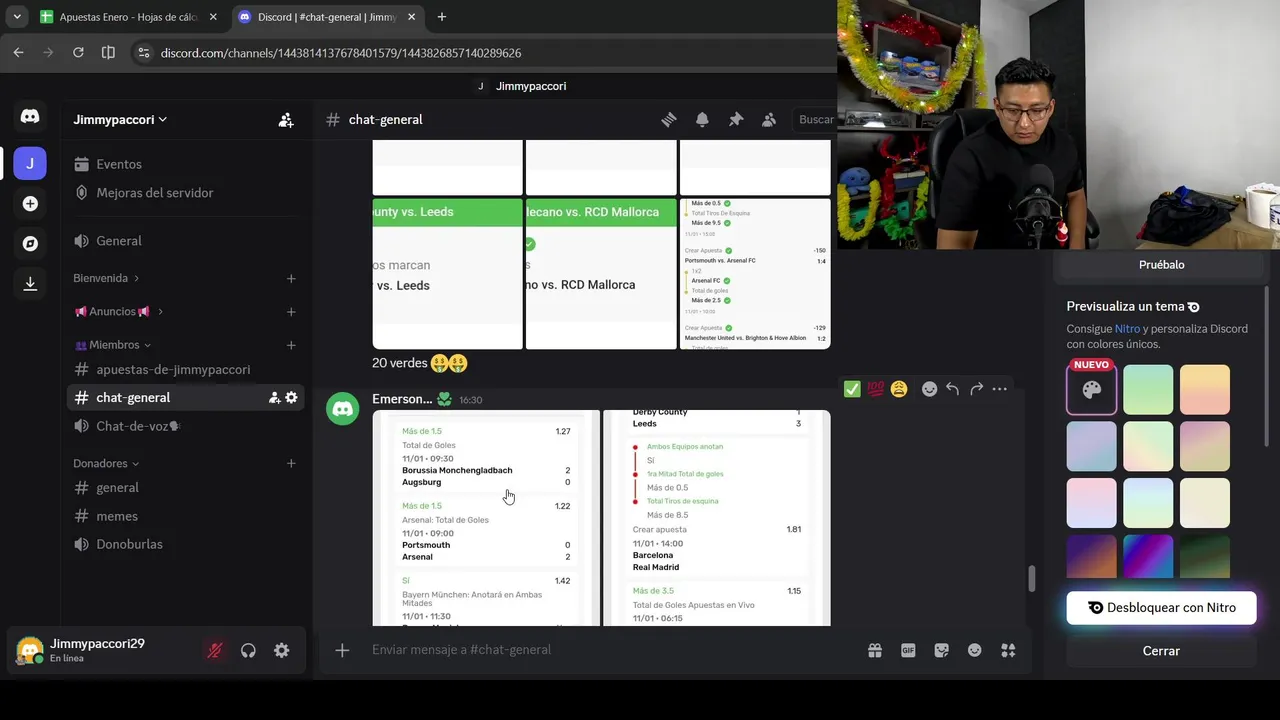Create a channel in the Donadores category

click(291, 463)
